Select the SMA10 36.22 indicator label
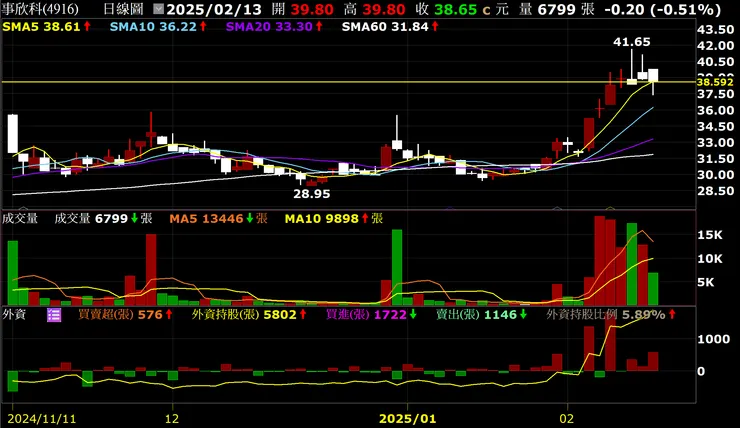 (158, 27)
